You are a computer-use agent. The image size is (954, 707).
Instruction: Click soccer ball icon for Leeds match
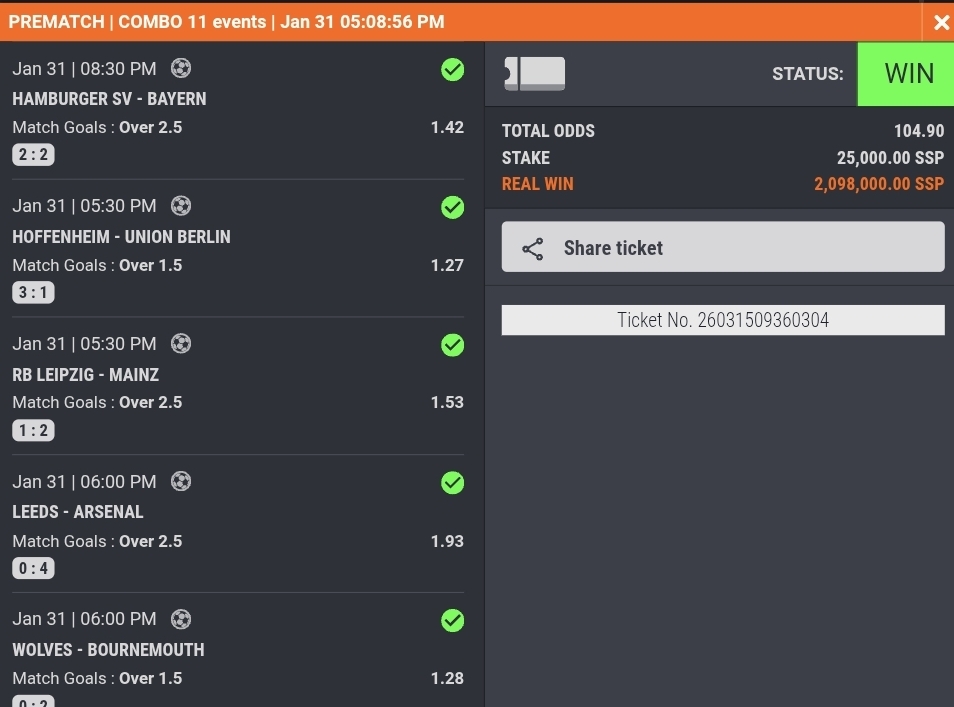tap(181, 482)
